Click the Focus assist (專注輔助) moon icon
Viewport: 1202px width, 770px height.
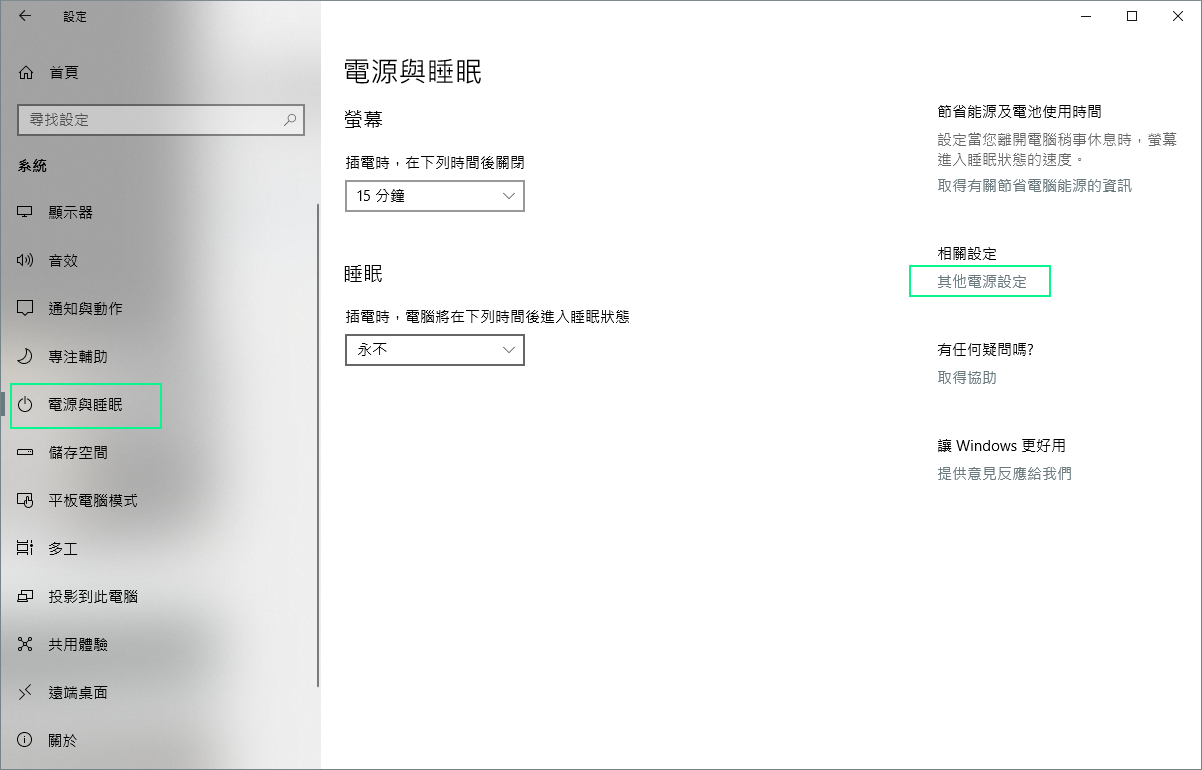point(26,357)
